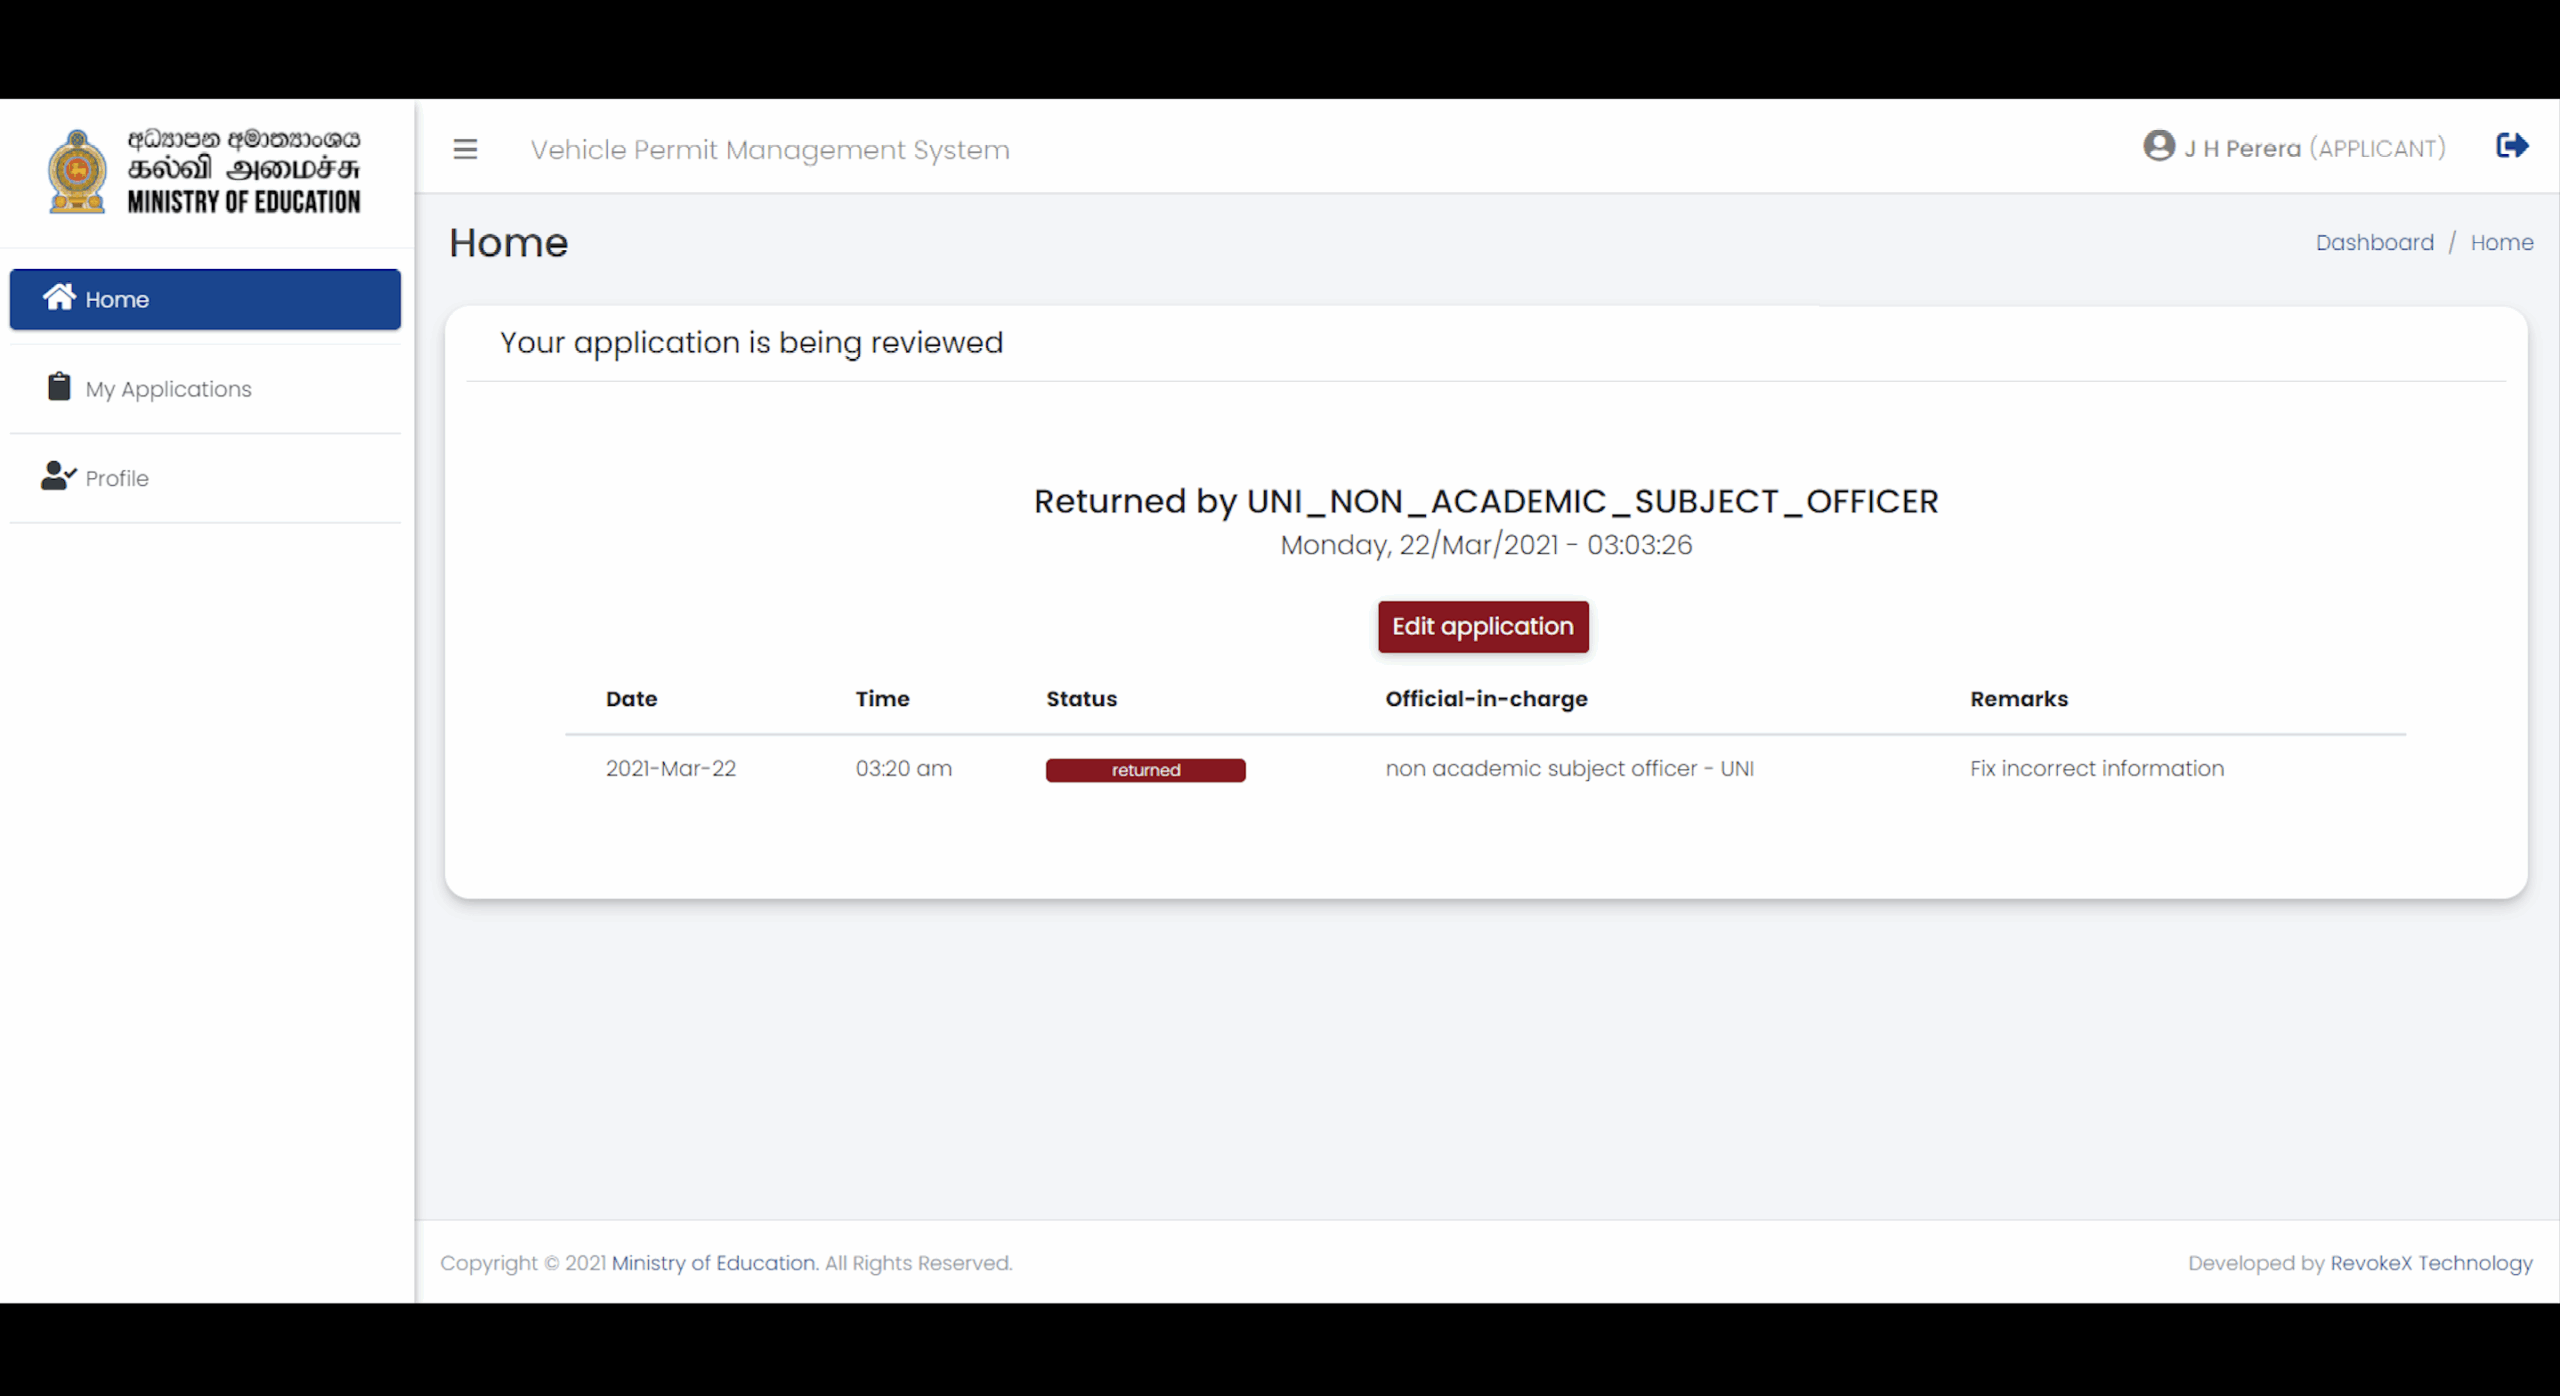Image resolution: width=2560 pixels, height=1396 pixels.
Task: Click the Fix incorrect information remark
Action: tap(2096, 769)
